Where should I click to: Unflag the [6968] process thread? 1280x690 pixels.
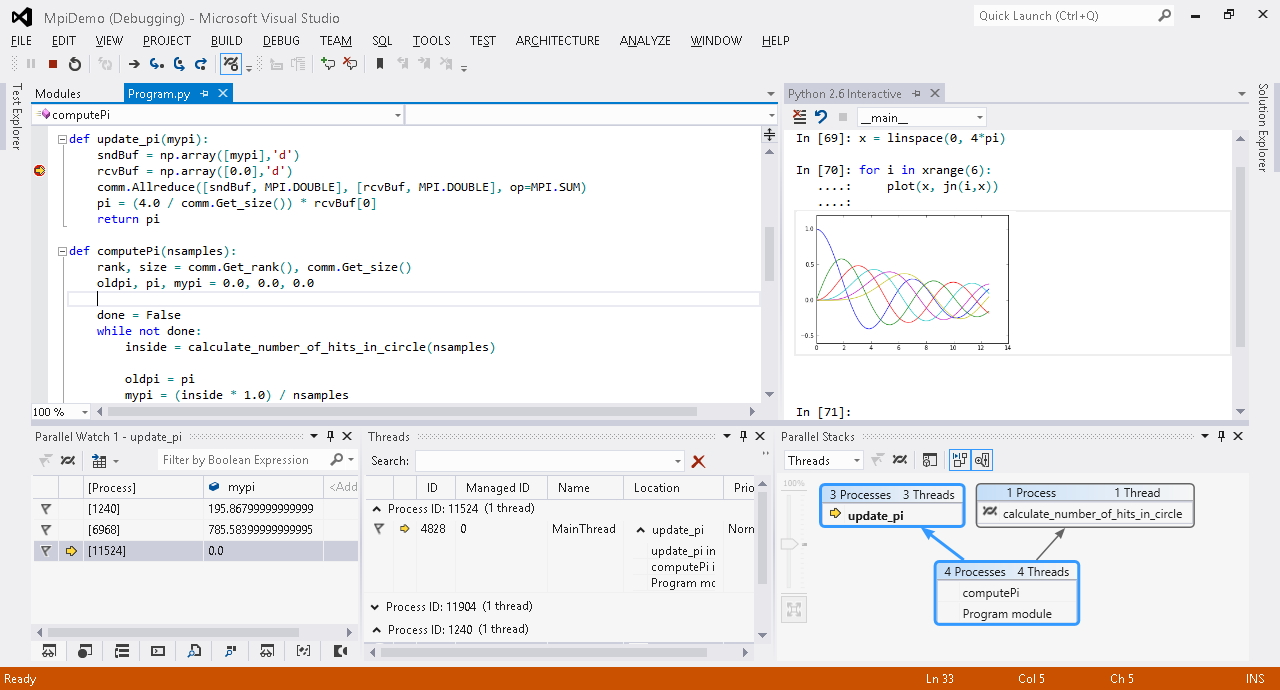click(44, 530)
